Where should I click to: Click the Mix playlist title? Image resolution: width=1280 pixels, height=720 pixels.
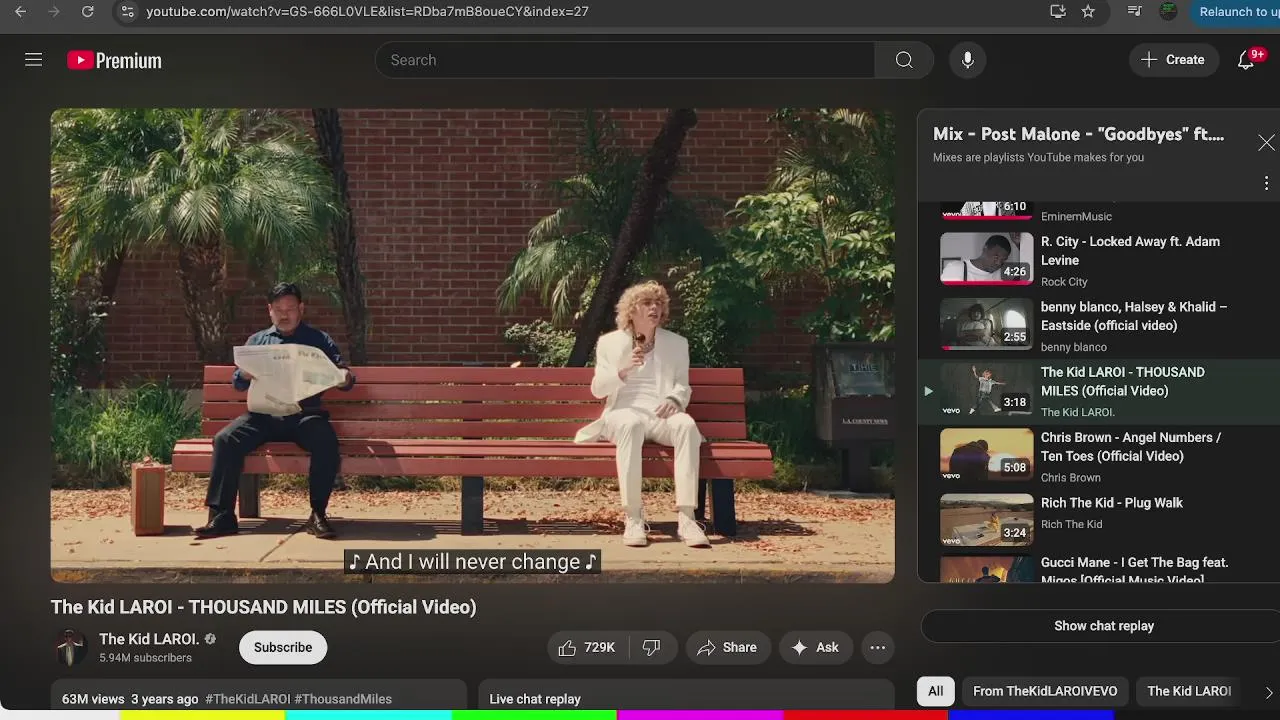point(1078,134)
